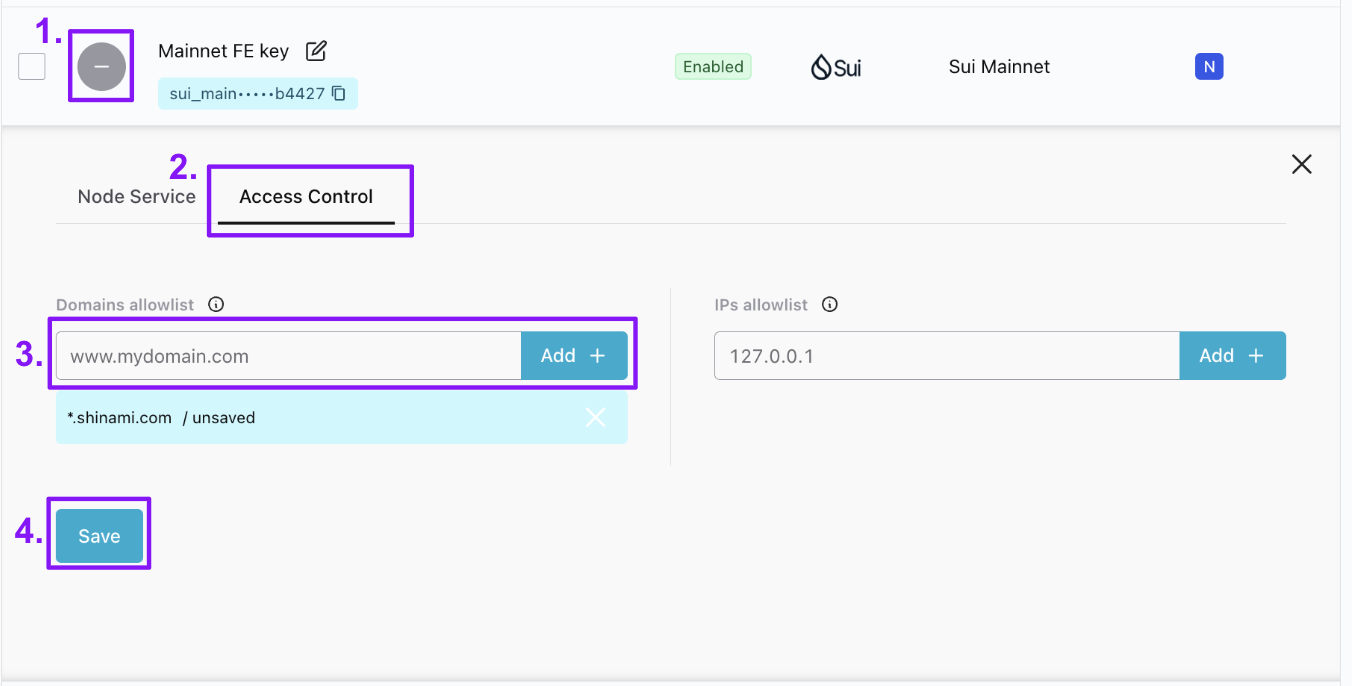Save the access control changes

(x=99, y=536)
